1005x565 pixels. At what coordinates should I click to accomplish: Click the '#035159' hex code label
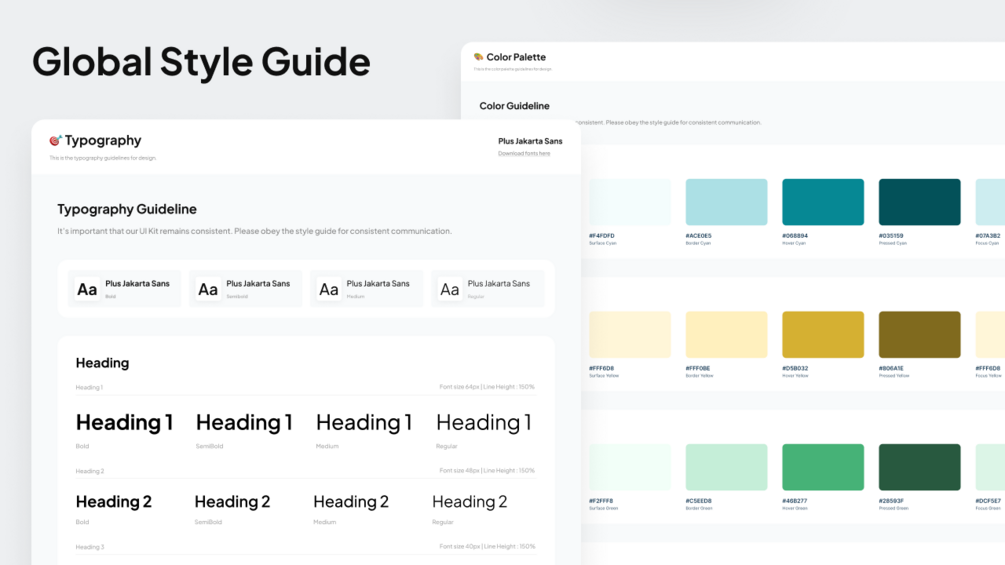click(891, 236)
